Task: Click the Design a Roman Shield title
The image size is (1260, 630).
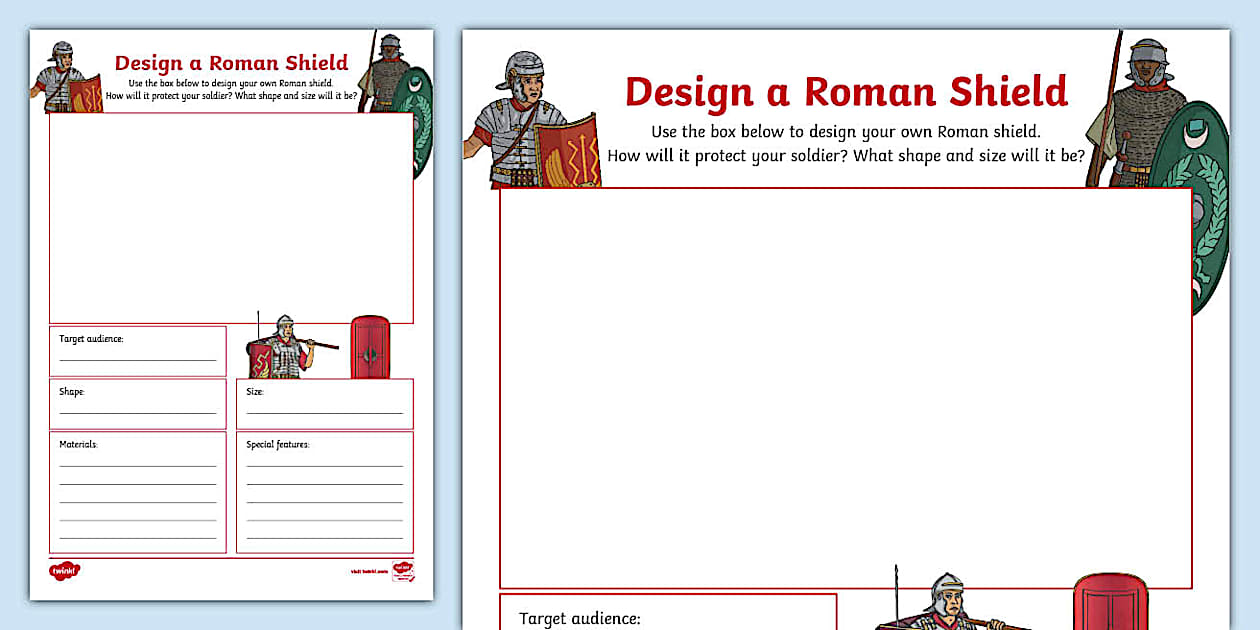Action: pyautogui.click(x=845, y=92)
